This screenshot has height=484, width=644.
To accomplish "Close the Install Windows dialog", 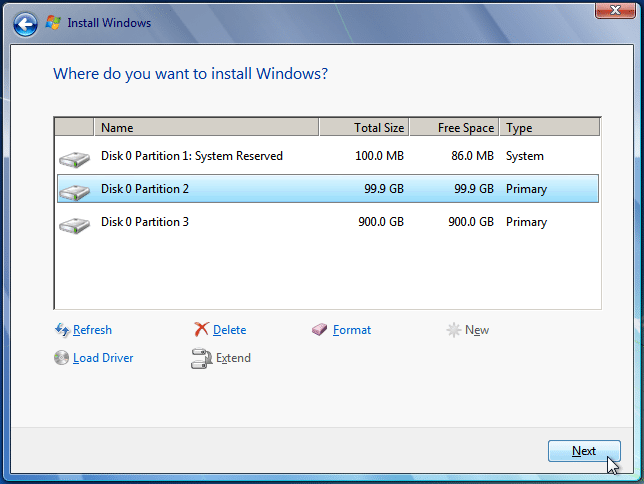I will point(615,10).
